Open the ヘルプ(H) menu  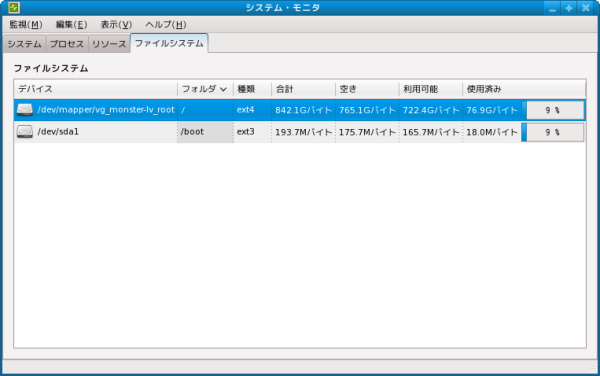click(x=165, y=24)
